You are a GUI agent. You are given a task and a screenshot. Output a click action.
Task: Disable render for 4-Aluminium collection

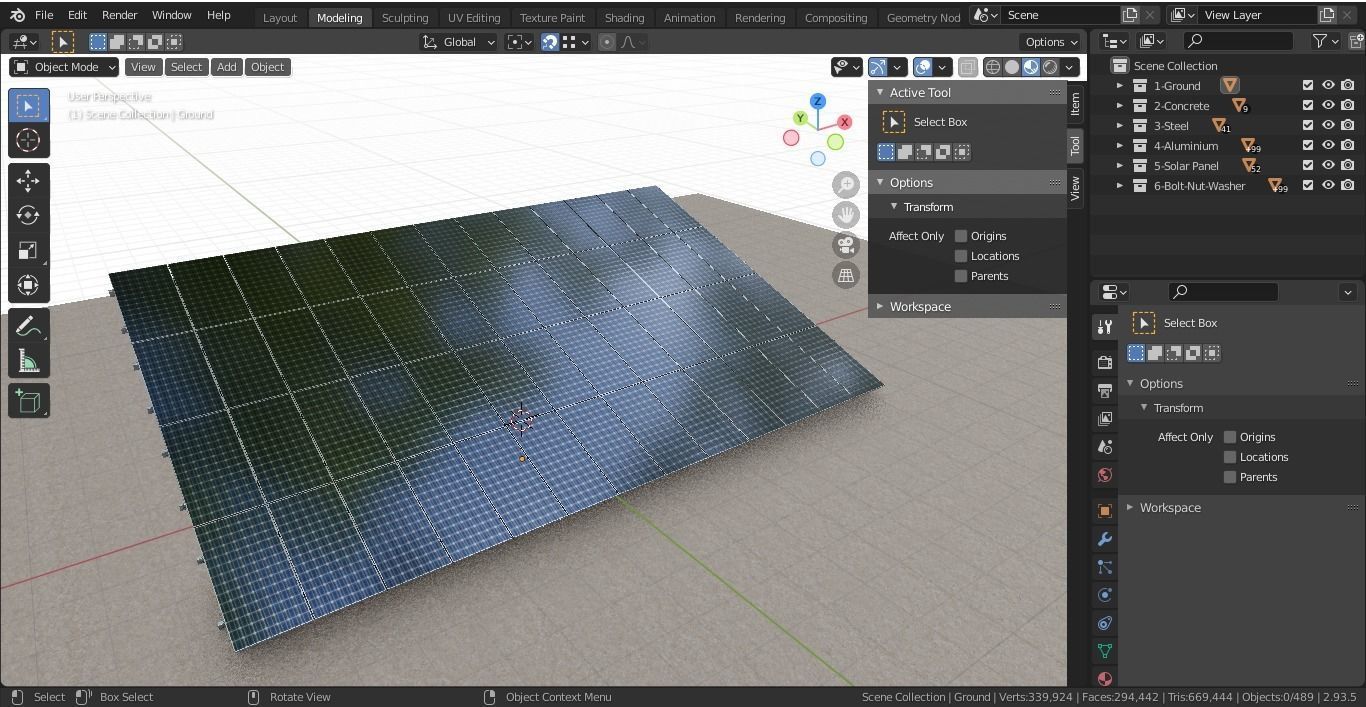1348,145
